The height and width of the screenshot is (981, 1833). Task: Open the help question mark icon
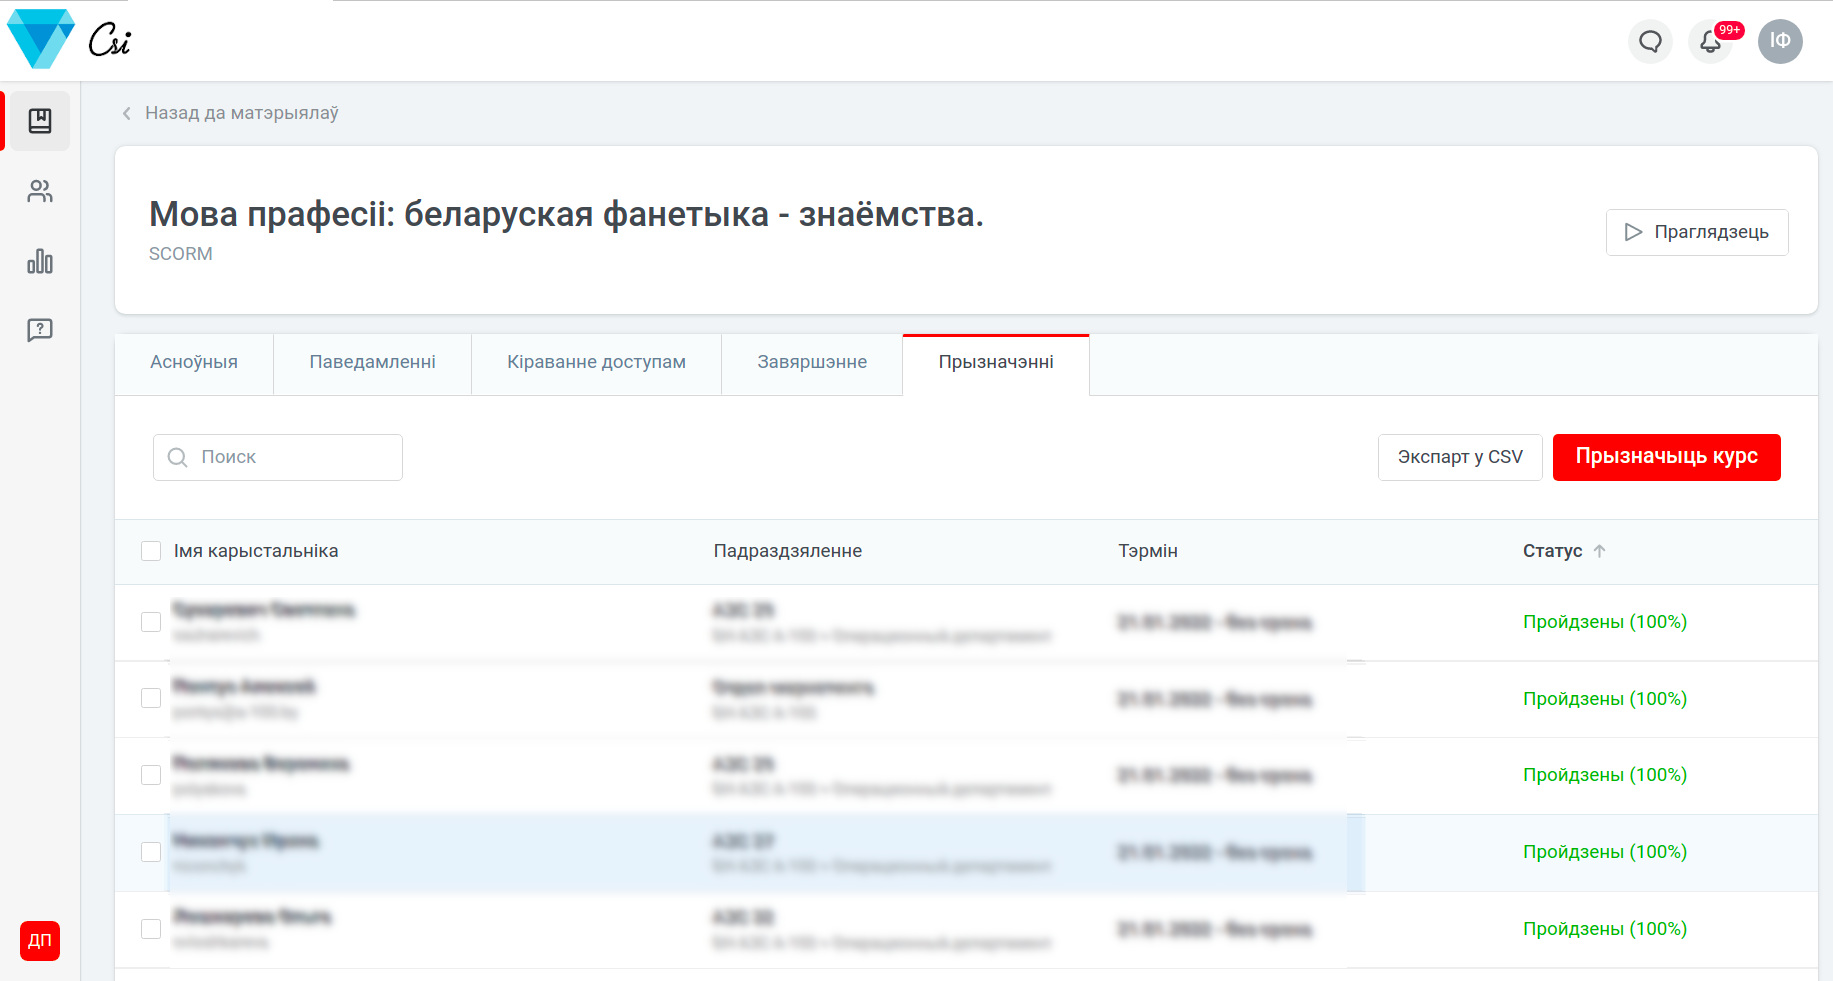[40, 330]
